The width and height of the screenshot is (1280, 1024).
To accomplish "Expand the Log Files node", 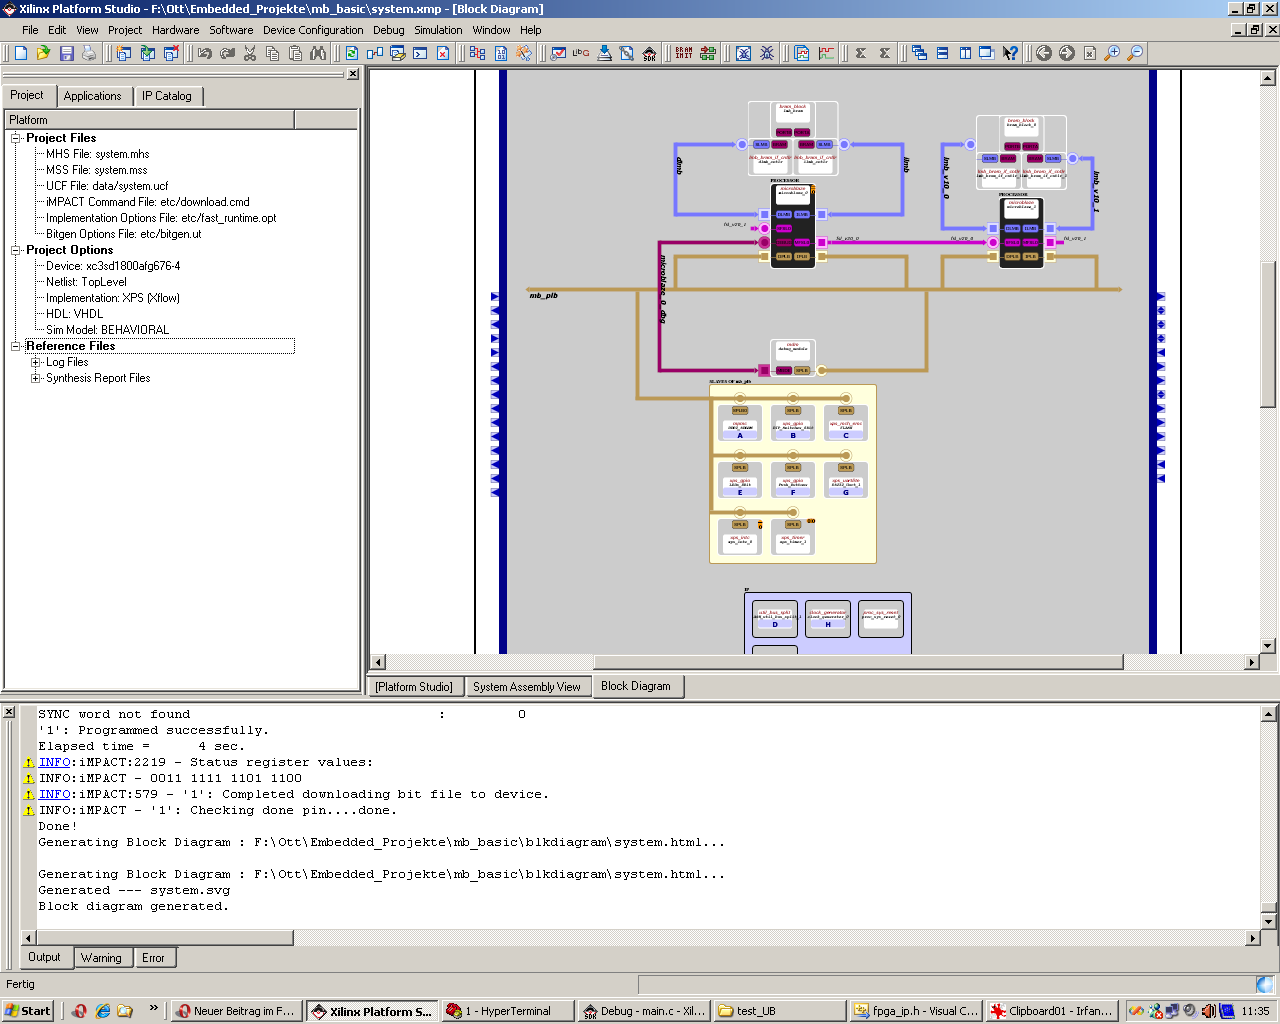I will [36, 362].
